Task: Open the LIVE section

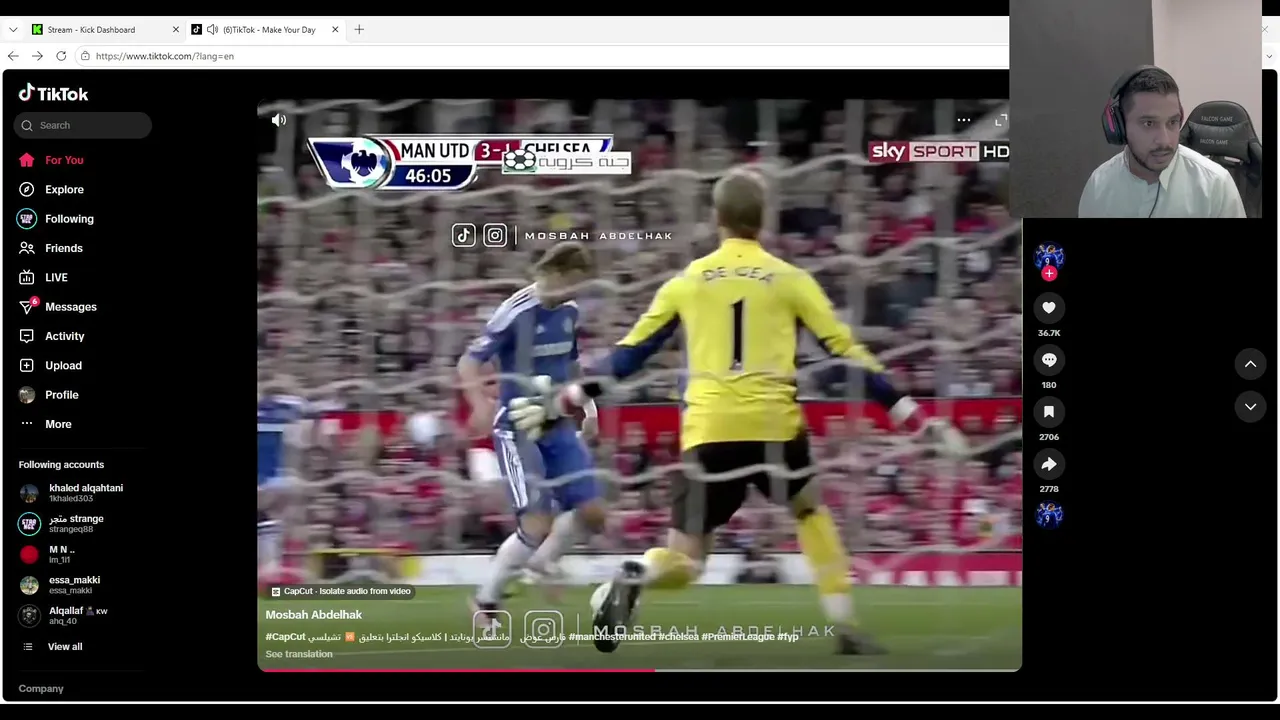Action: tap(43, 277)
